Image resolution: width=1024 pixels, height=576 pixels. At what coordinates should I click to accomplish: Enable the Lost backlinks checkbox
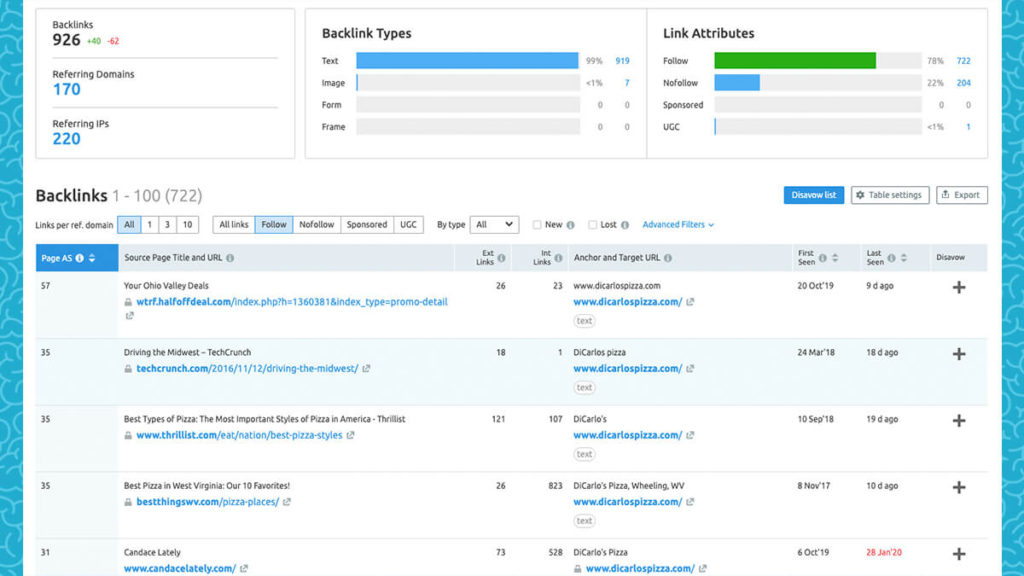[593, 225]
